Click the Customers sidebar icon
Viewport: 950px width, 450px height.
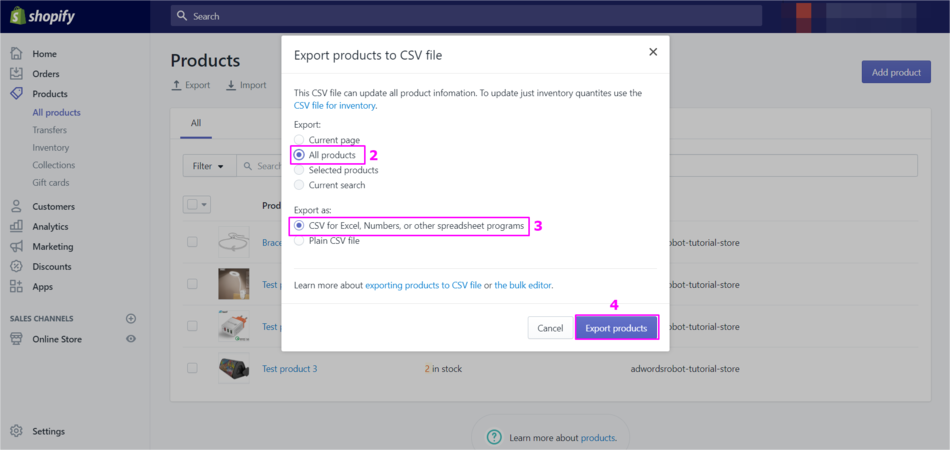(16, 207)
